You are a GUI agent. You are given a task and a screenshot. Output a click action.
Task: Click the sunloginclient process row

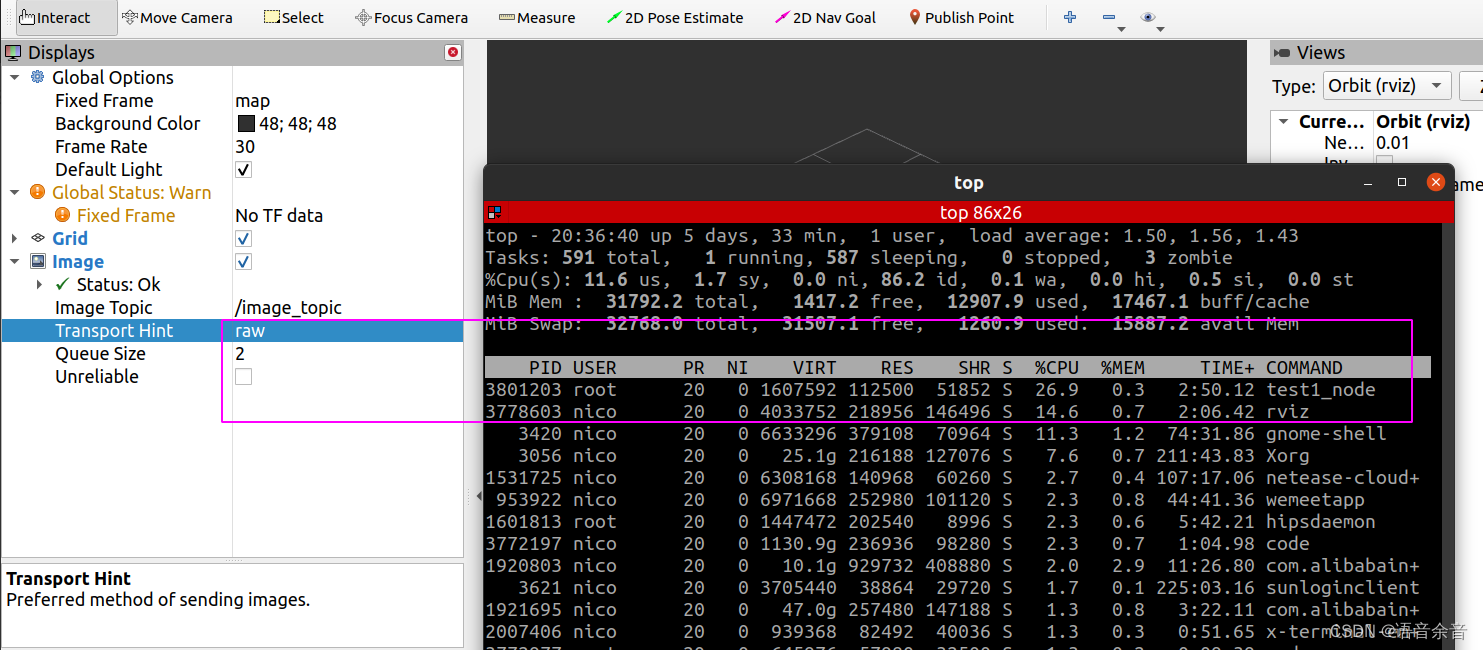(958, 587)
